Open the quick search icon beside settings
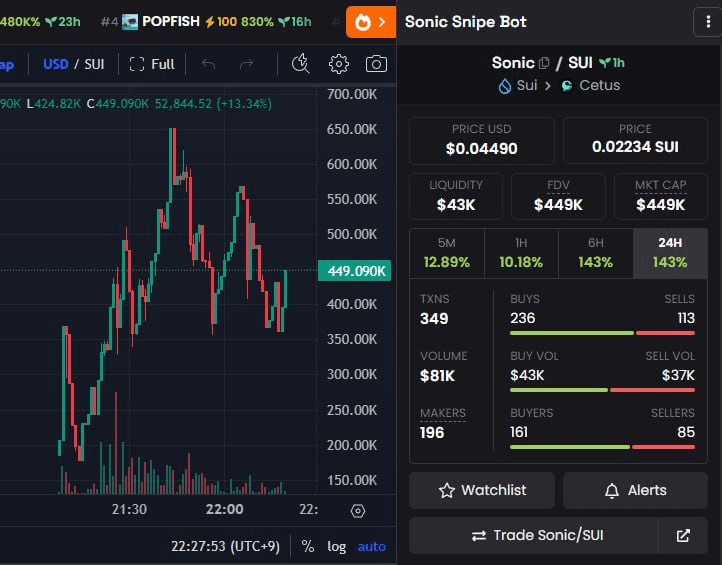 click(x=300, y=64)
